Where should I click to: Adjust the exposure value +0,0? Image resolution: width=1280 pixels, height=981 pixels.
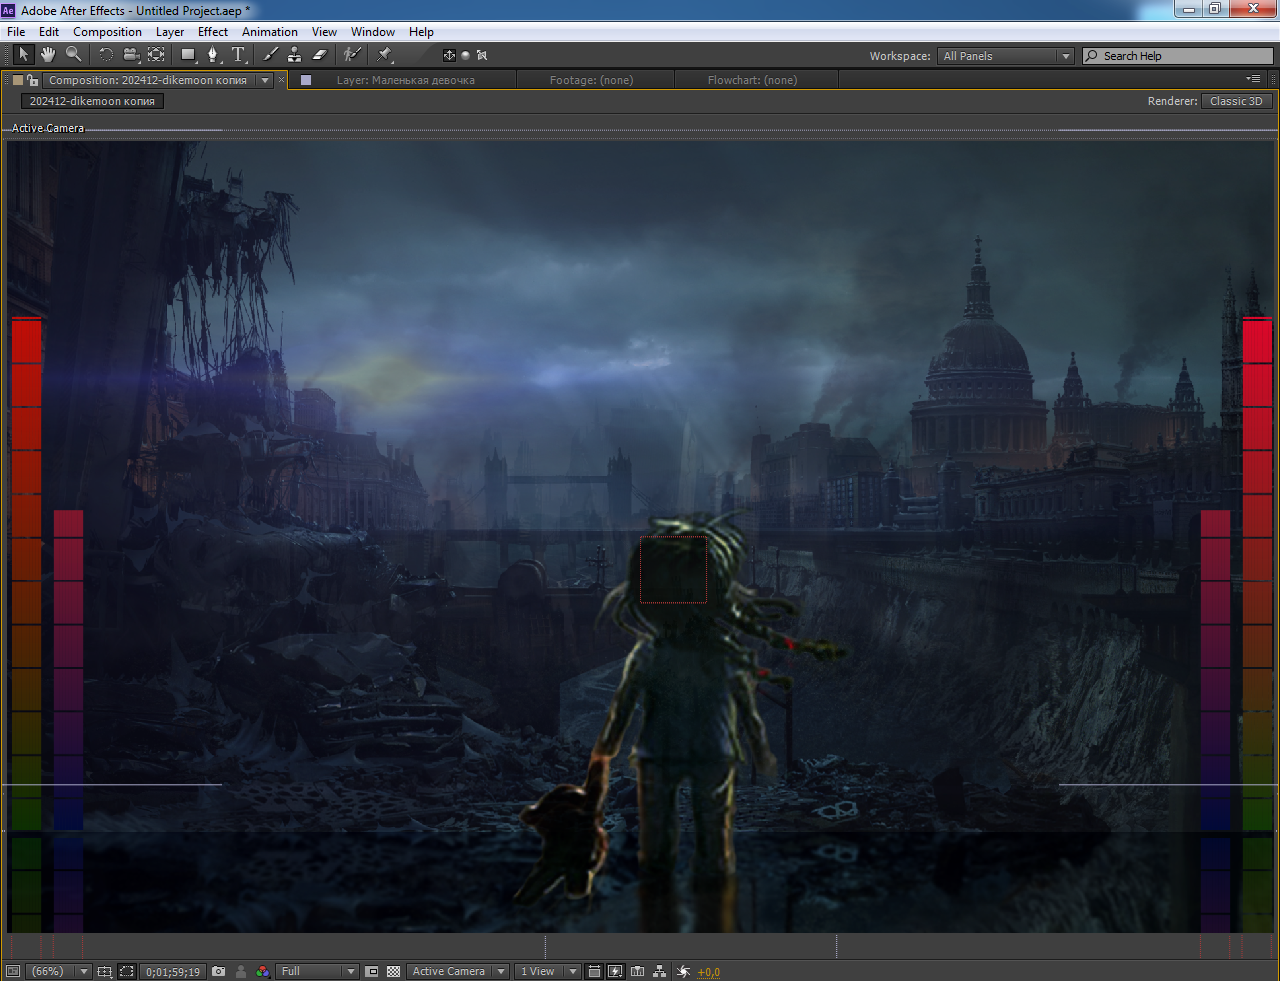708,972
